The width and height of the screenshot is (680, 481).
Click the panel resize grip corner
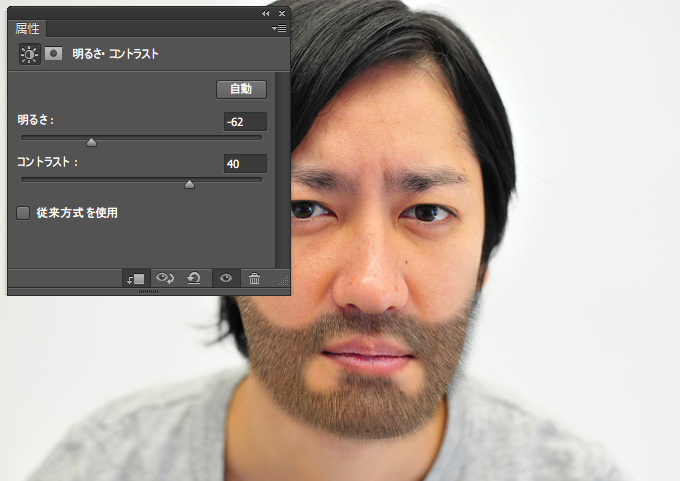click(x=284, y=281)
